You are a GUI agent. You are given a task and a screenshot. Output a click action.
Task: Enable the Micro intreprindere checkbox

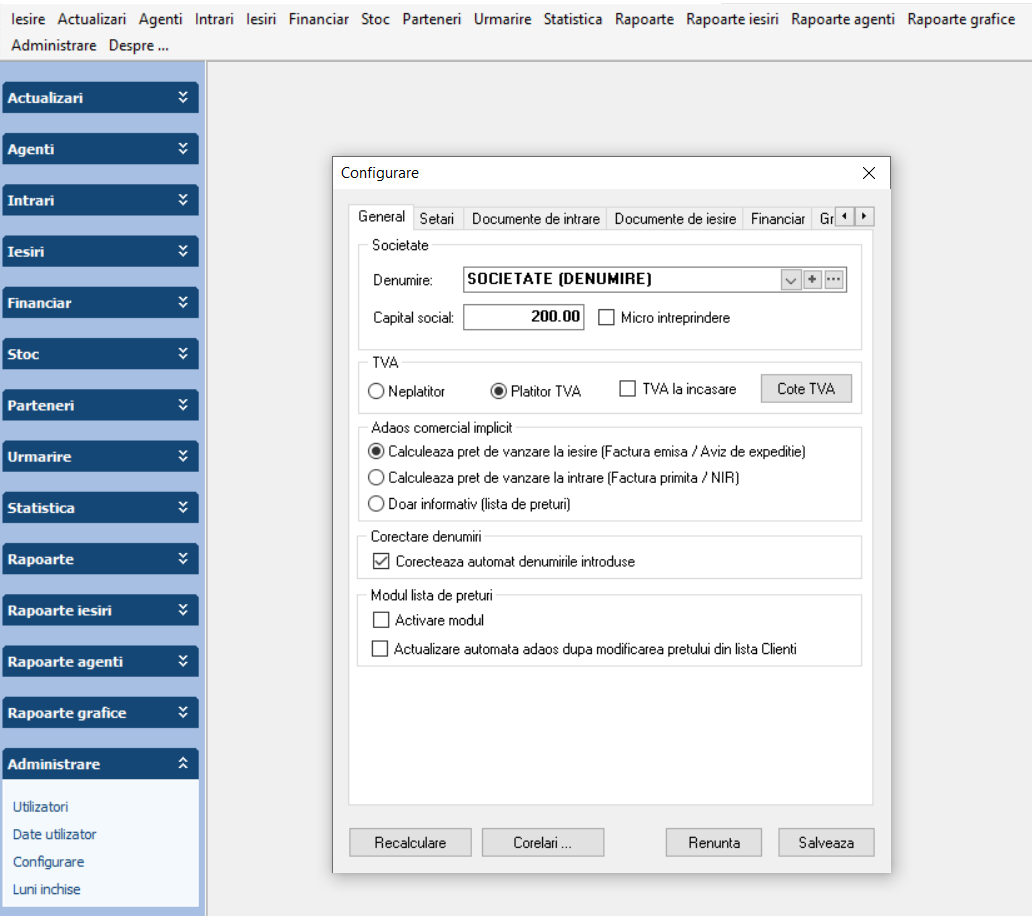(605, 318)
